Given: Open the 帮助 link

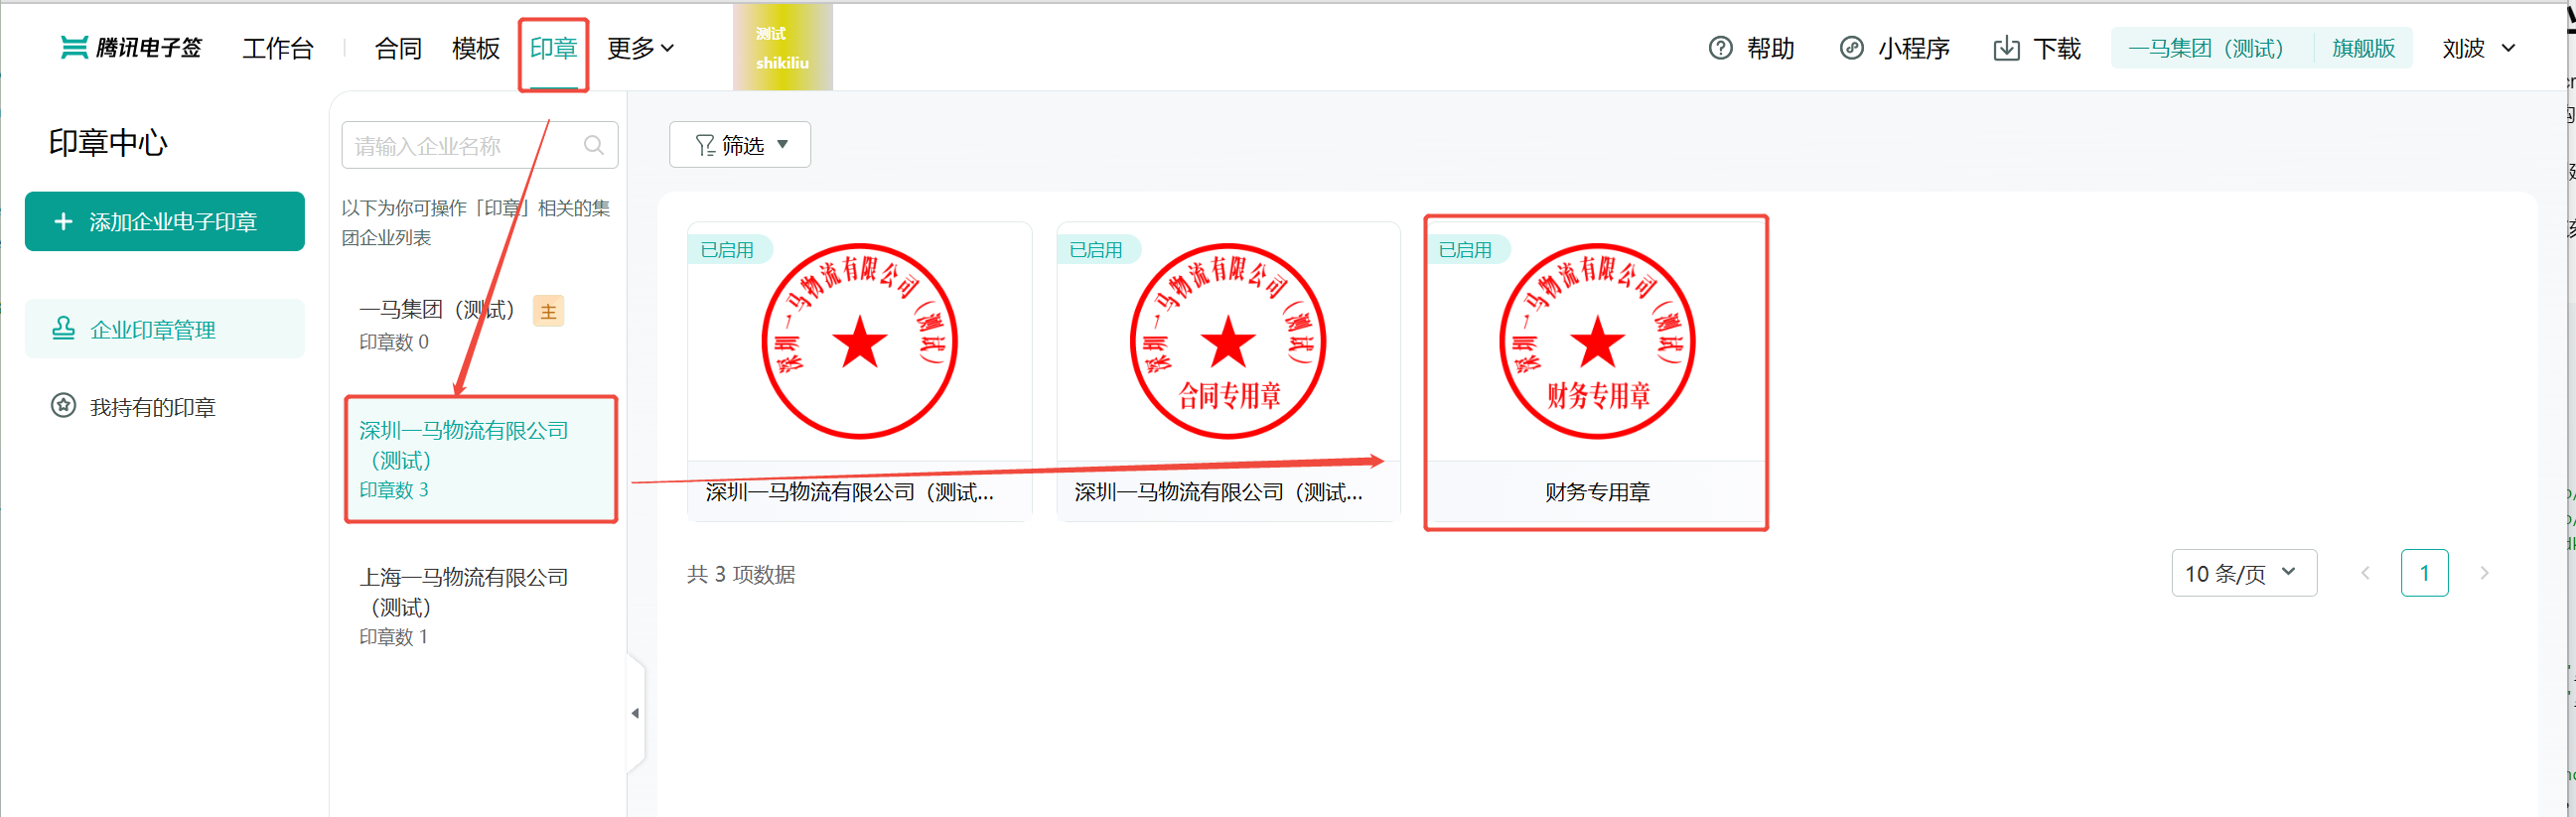Looking at the screenshot, I should [1770, 48].
